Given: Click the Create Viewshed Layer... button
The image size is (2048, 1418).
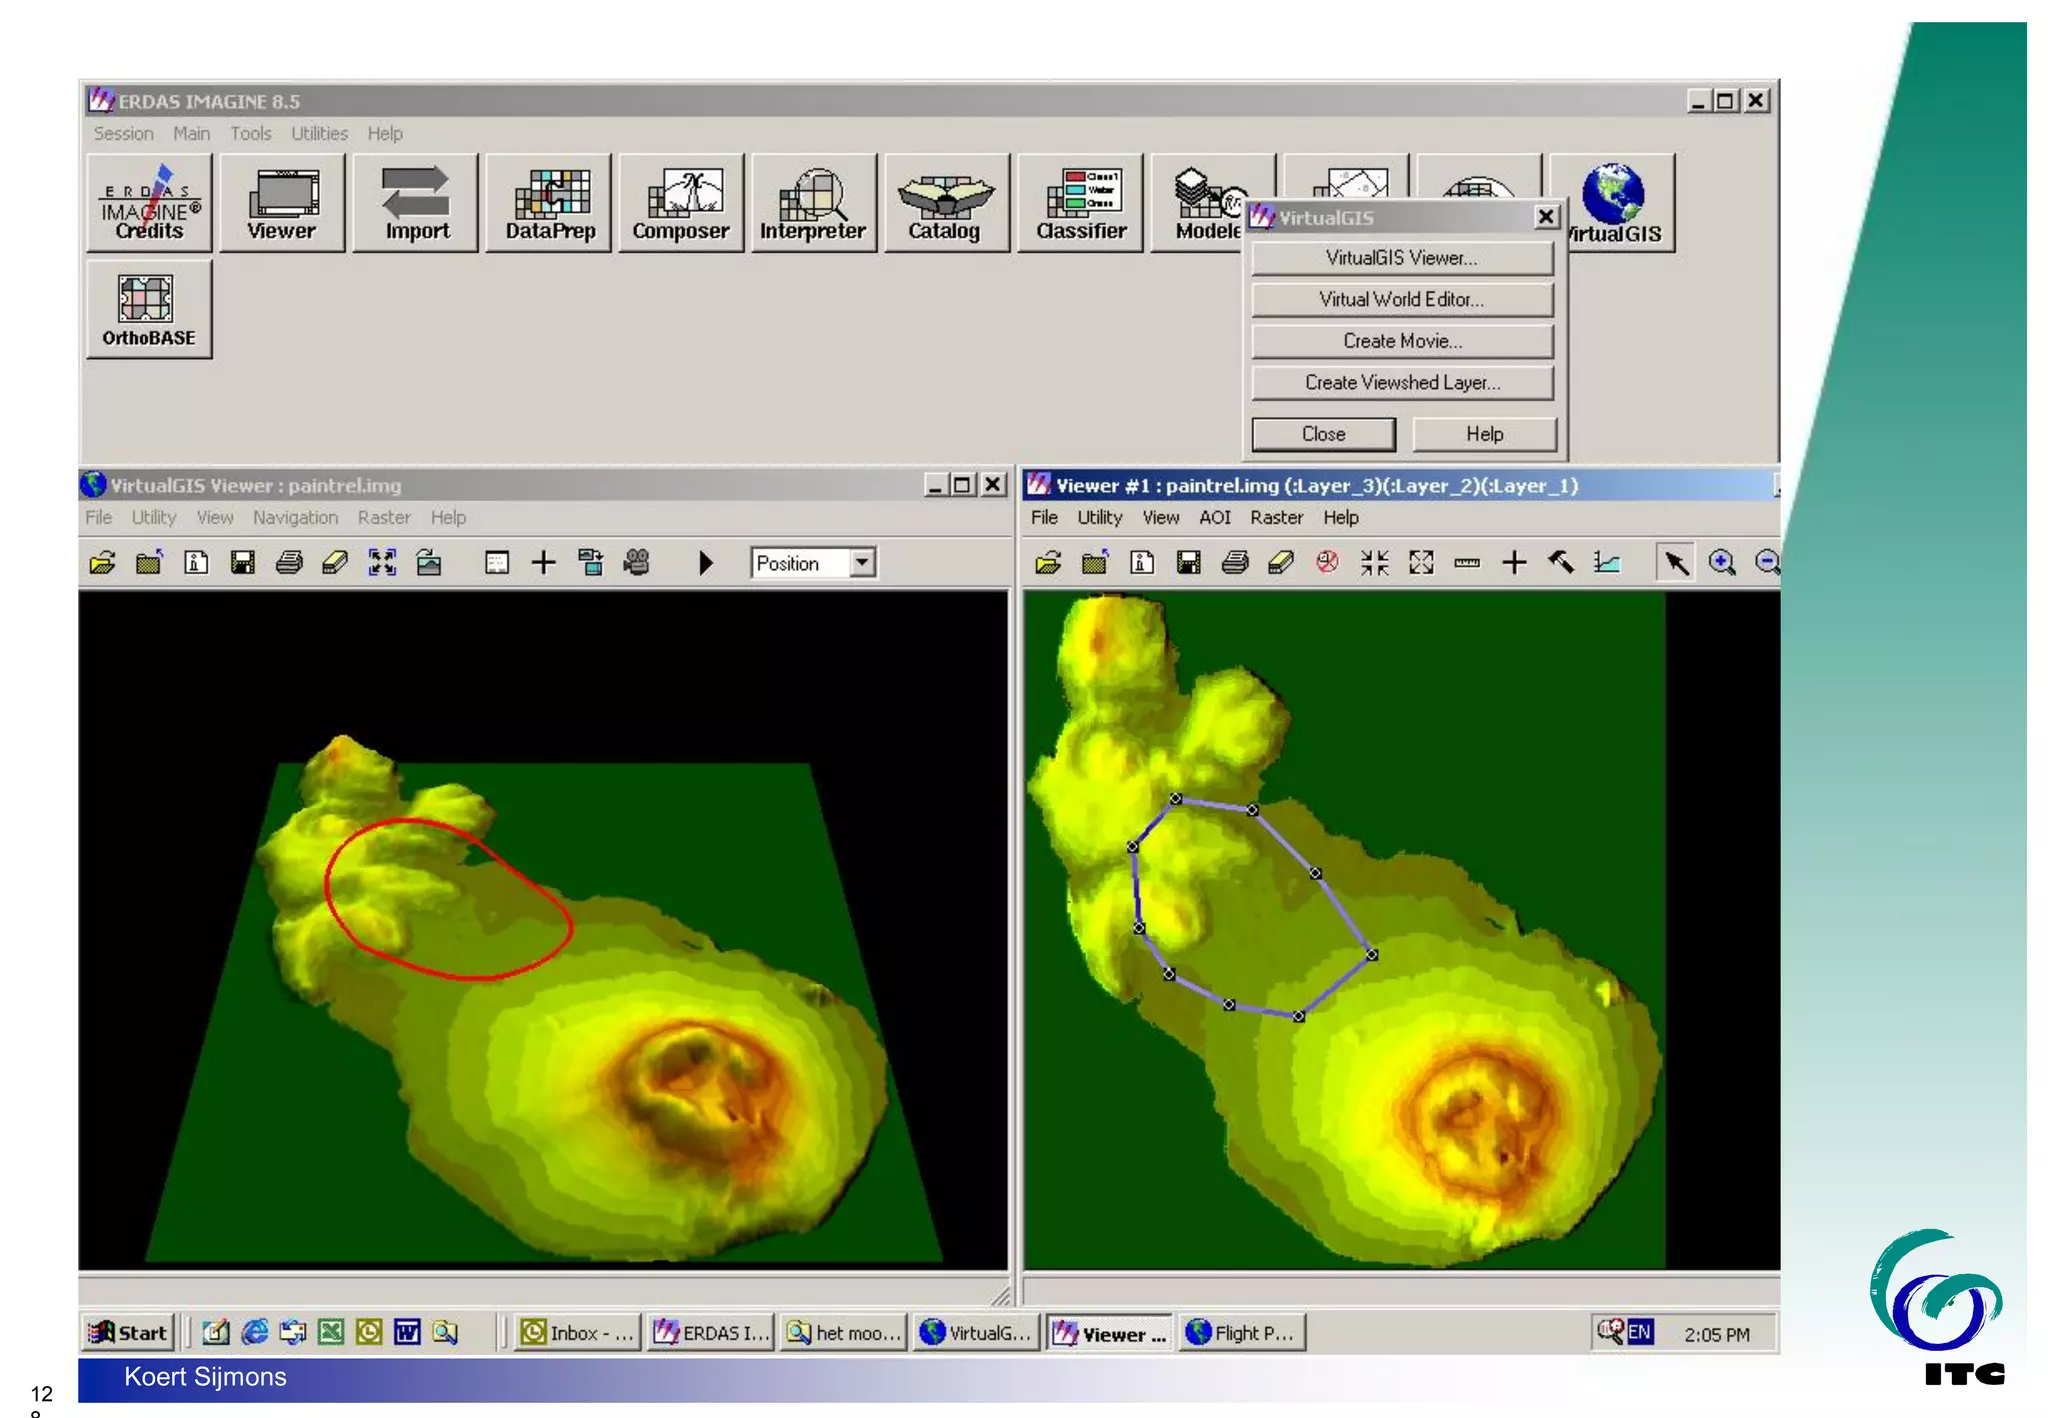Looking at the screenshot, I should tap(1402, 382).
